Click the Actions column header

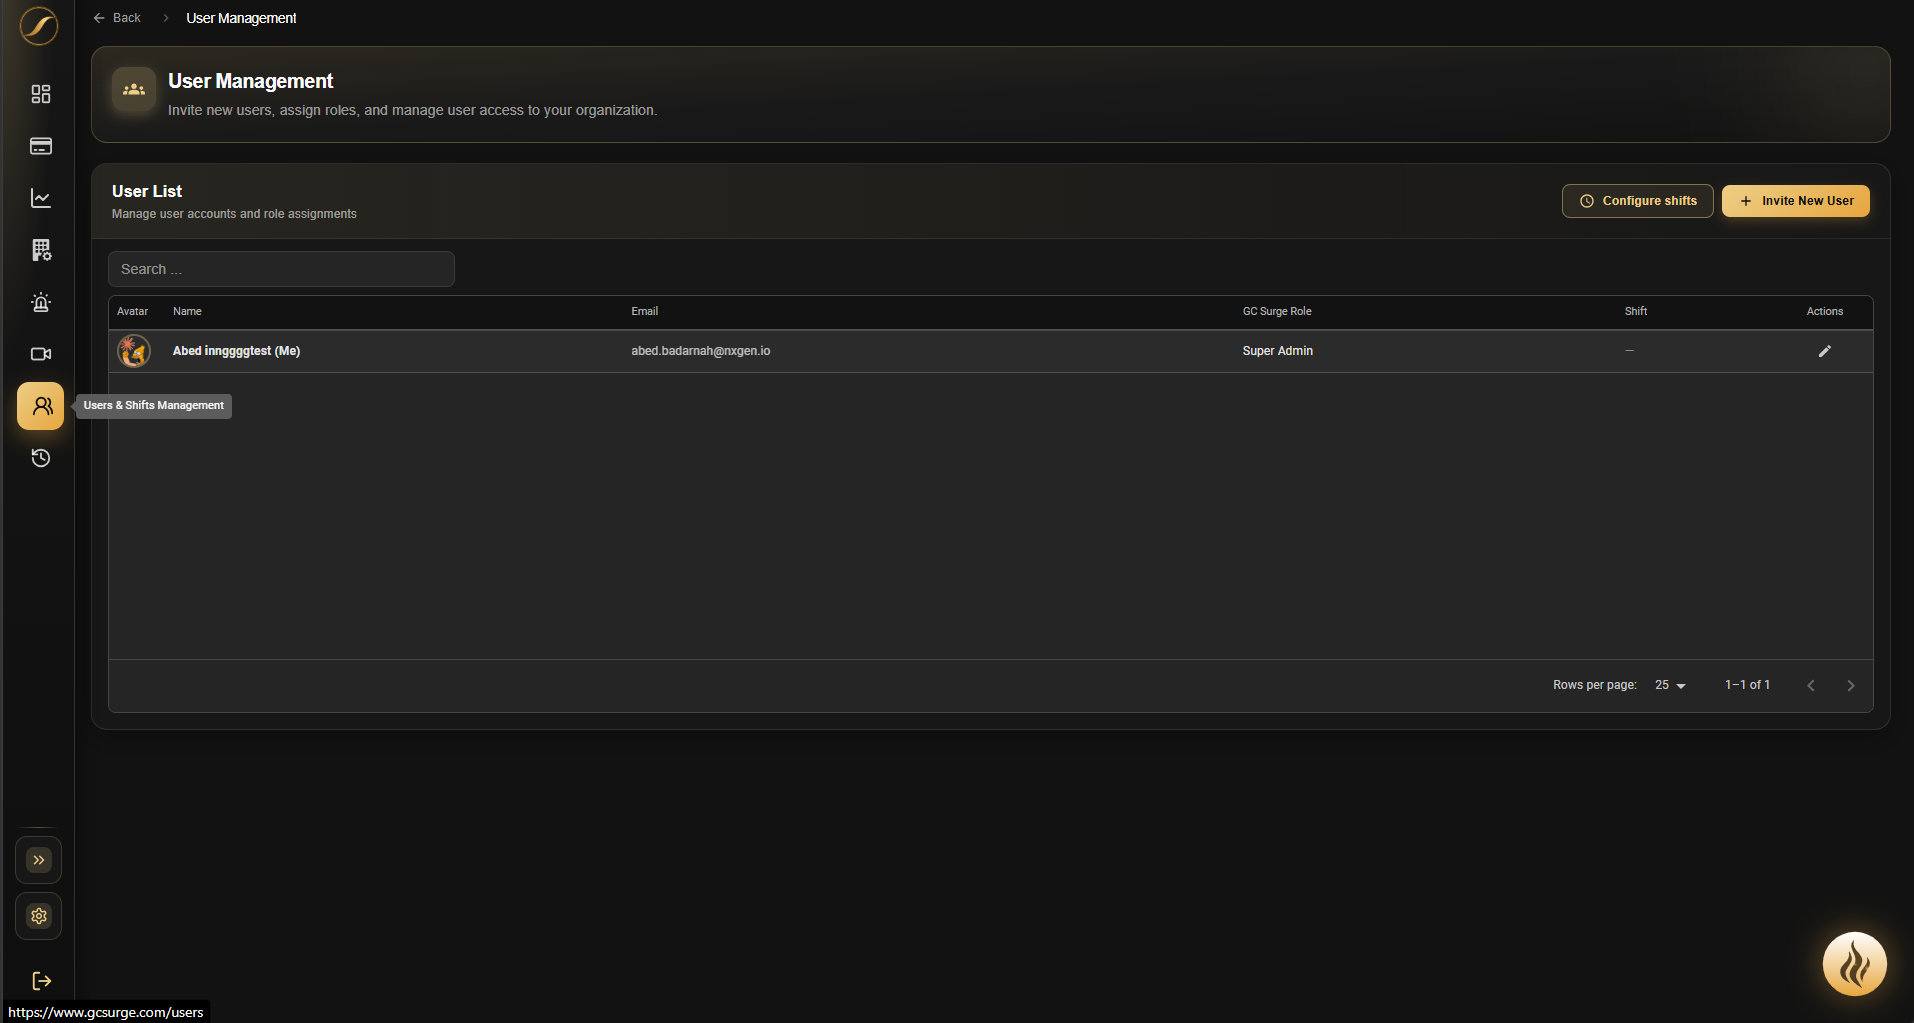(x=1825, y=311)
